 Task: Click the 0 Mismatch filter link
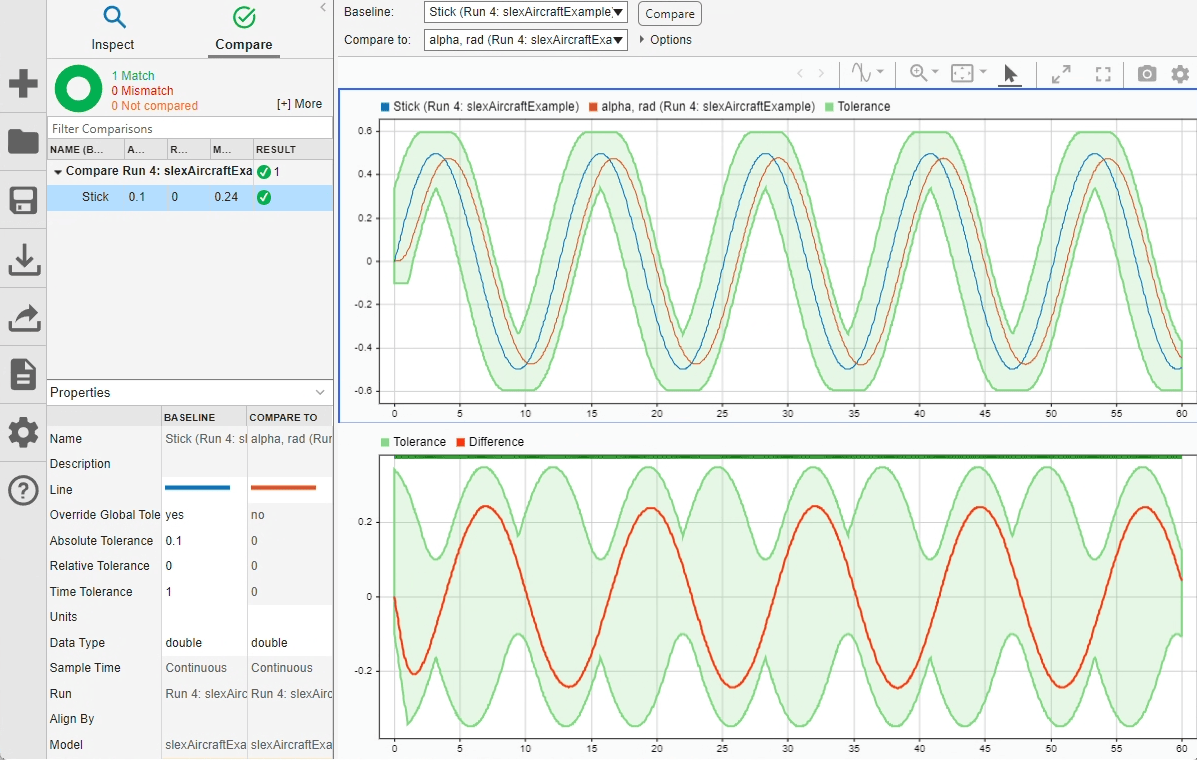(x=143, y=91)
